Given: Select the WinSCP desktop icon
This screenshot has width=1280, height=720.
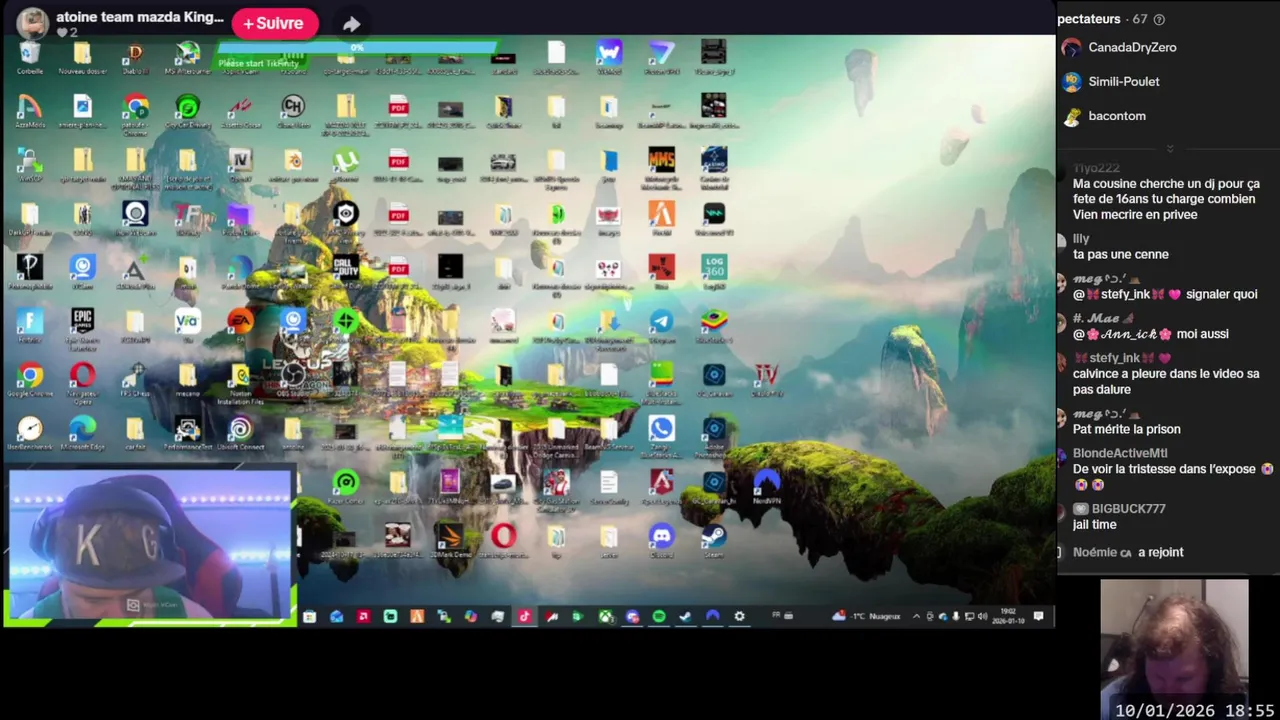Looking at the screenshot, I should pos(30,166).
